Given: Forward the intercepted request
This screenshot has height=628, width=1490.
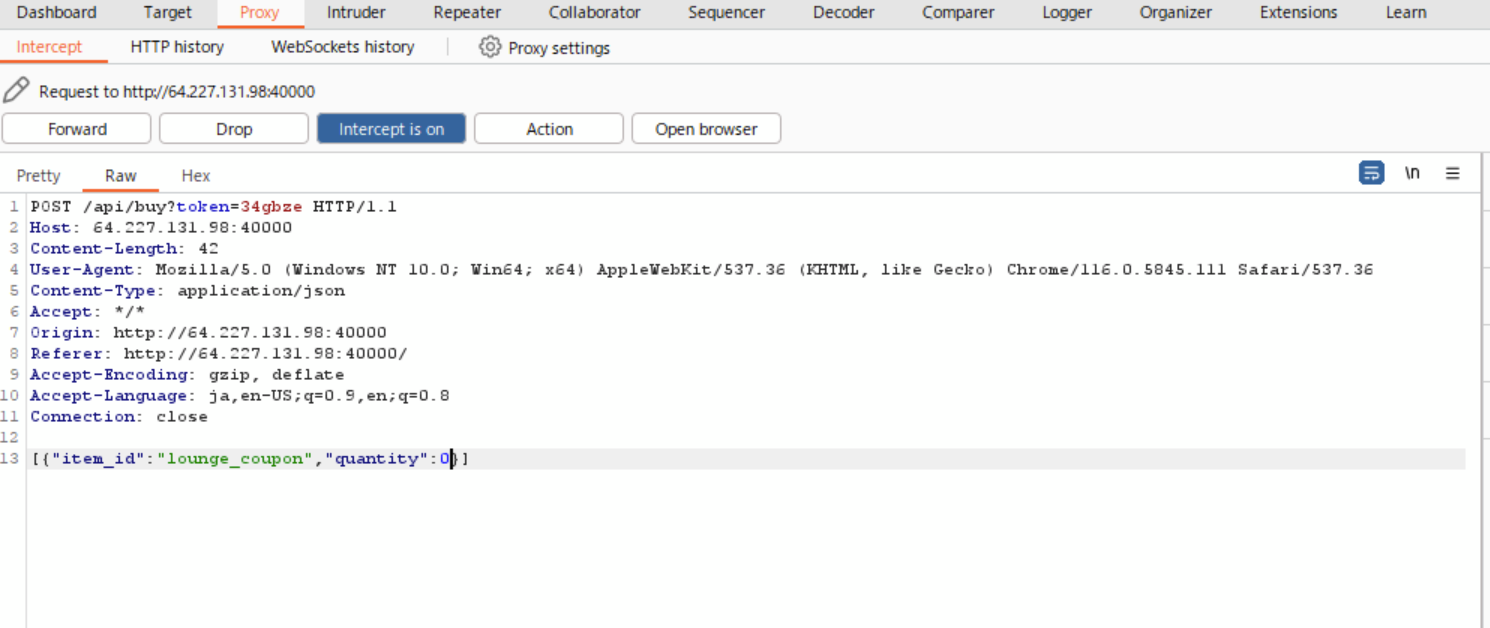Looking at the screenshot, I should pos(77,129).
